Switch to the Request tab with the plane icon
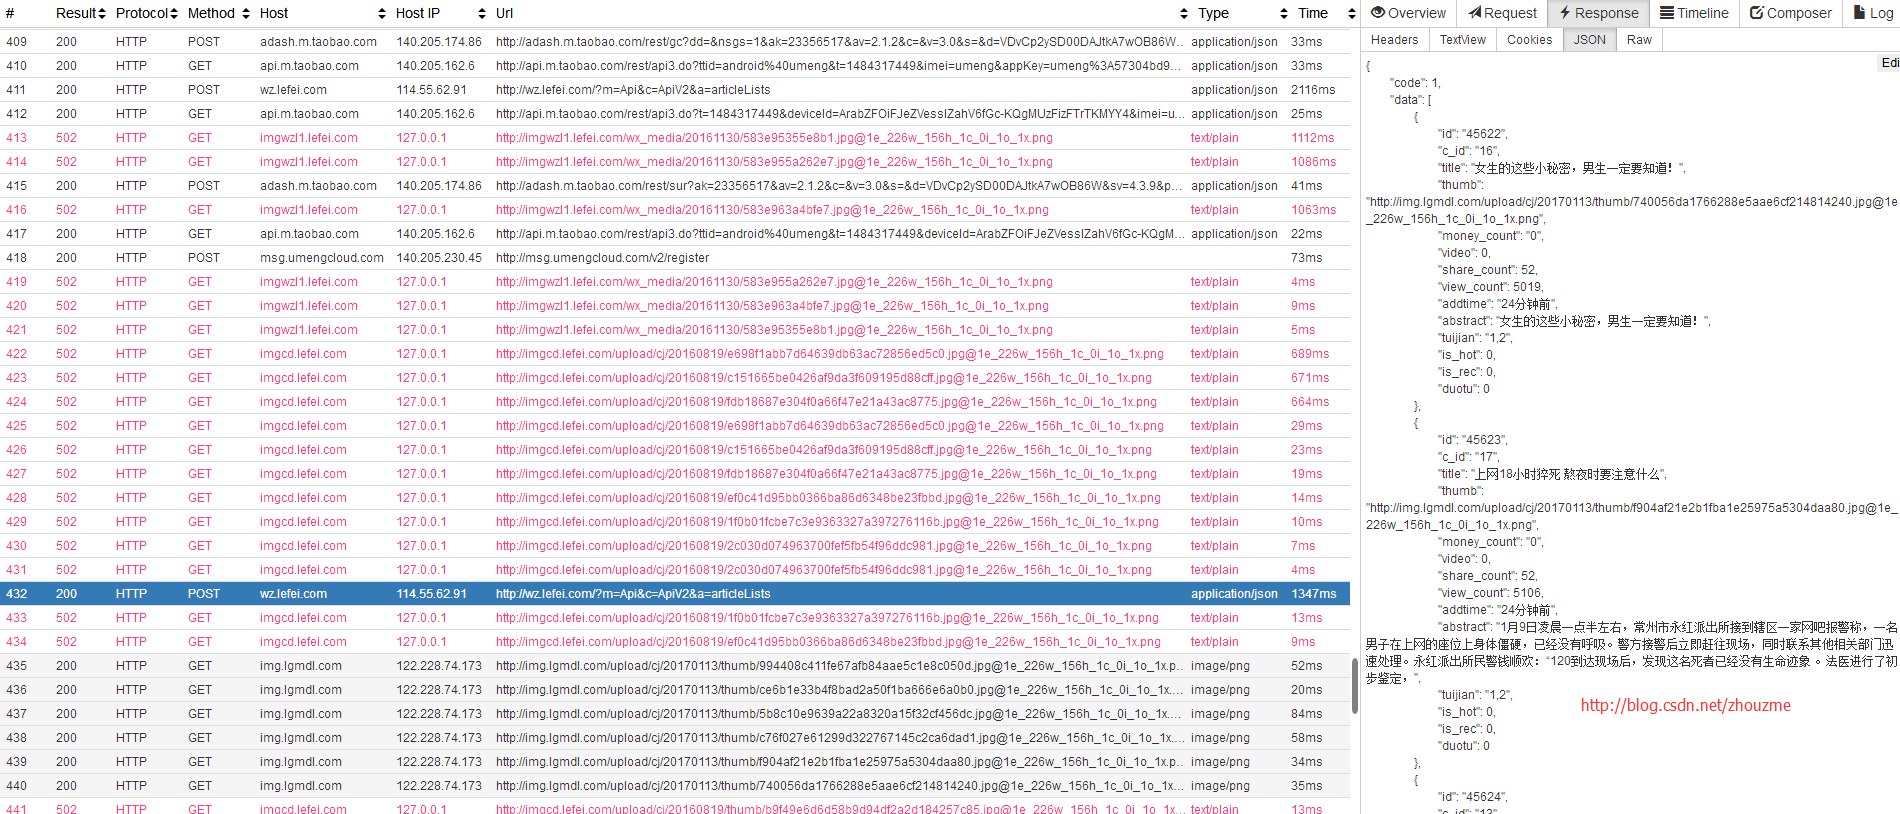The height and width of the screenshot is (814, 1900). pos(1502,13)
